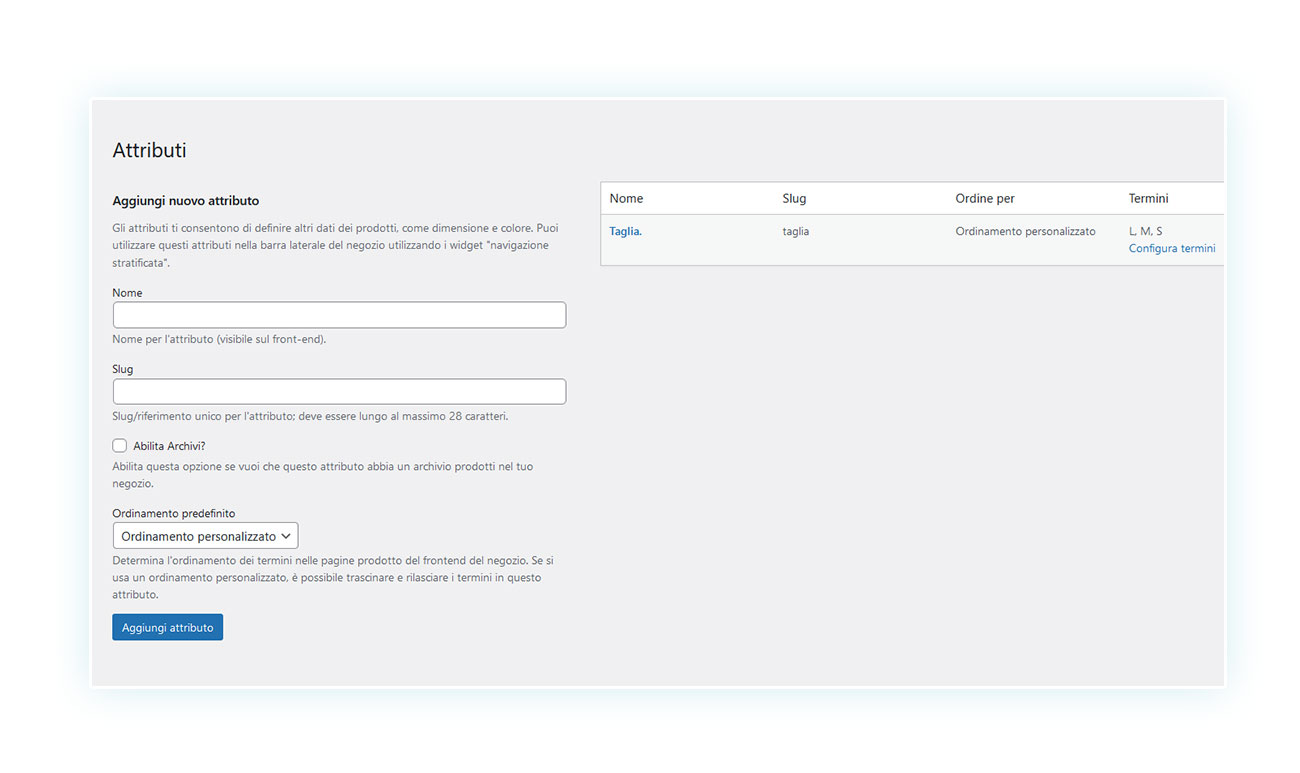This screenshot has height=773, width=1300.
Task: Open the Taglia attribute link
Action: click(x=625, y=231)
